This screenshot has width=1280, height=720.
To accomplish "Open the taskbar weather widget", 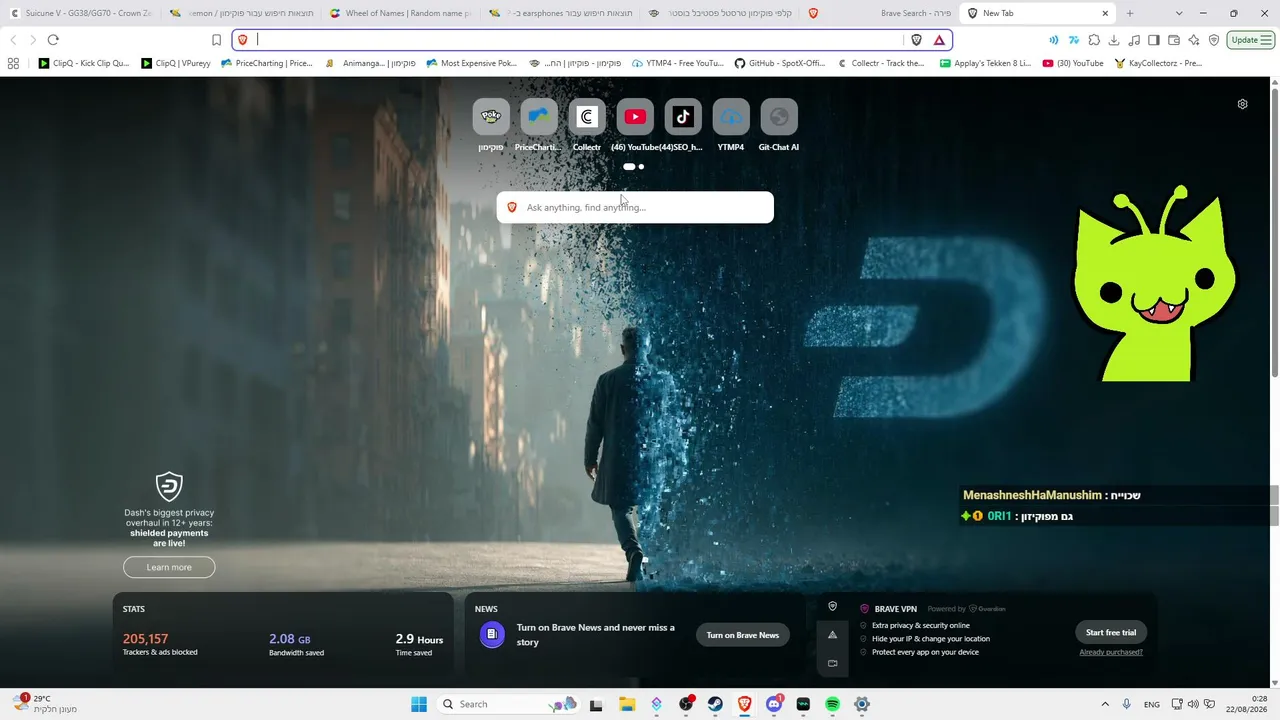I will point(45,704).
